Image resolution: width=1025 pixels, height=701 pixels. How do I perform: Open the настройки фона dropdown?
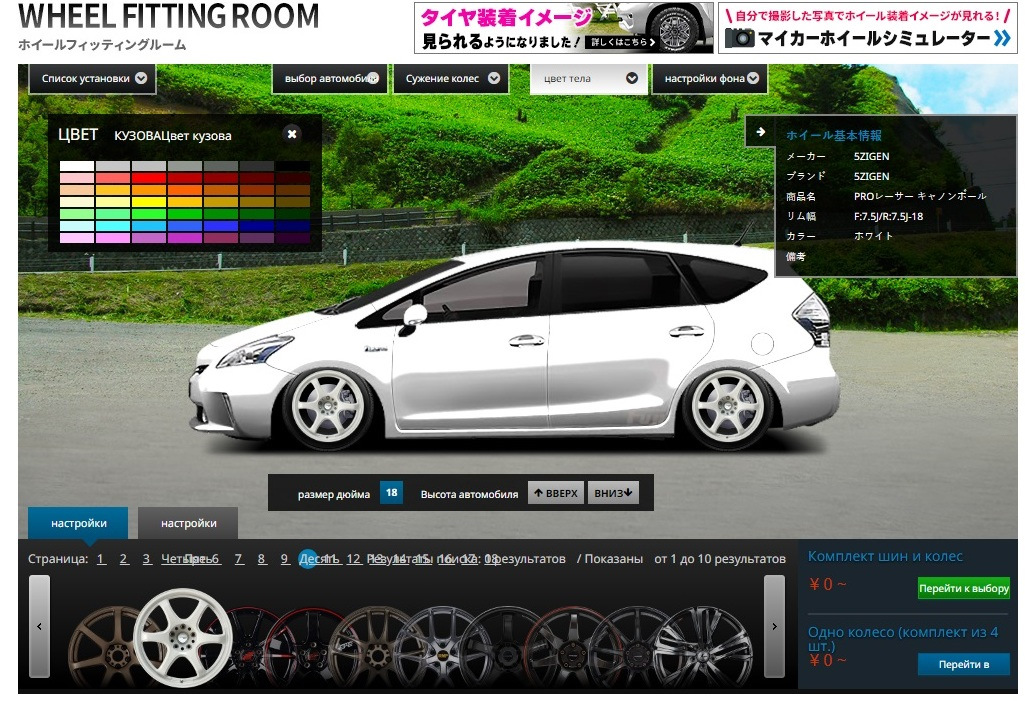709,78
